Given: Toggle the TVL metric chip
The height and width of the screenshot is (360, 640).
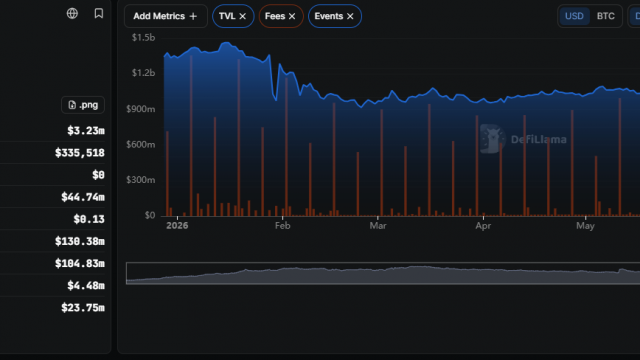Looking at the screenshot, I should (x=233, y=16).
